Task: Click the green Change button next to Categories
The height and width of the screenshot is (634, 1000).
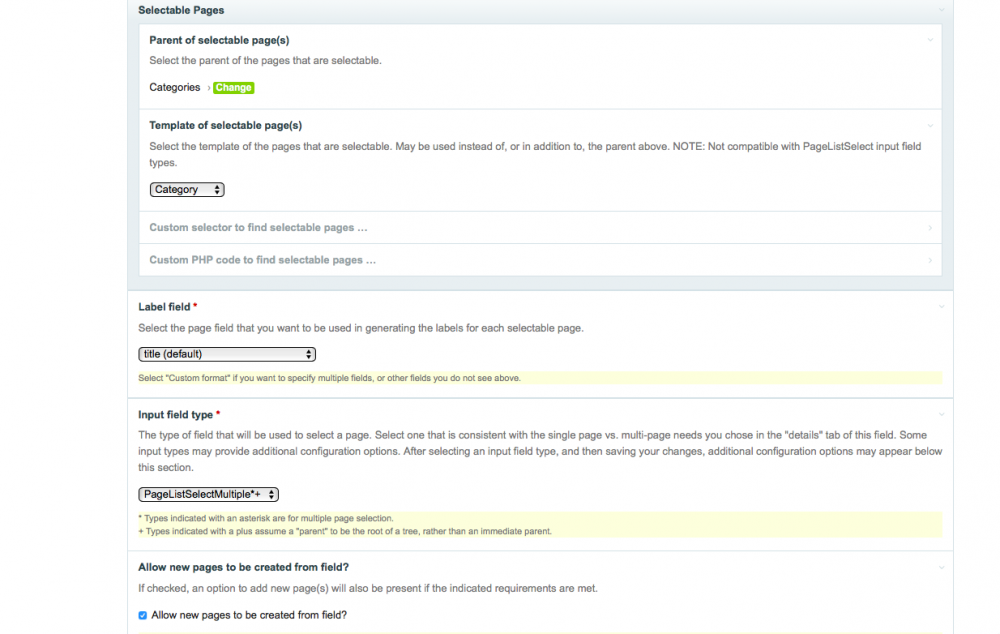Action: 233,88
